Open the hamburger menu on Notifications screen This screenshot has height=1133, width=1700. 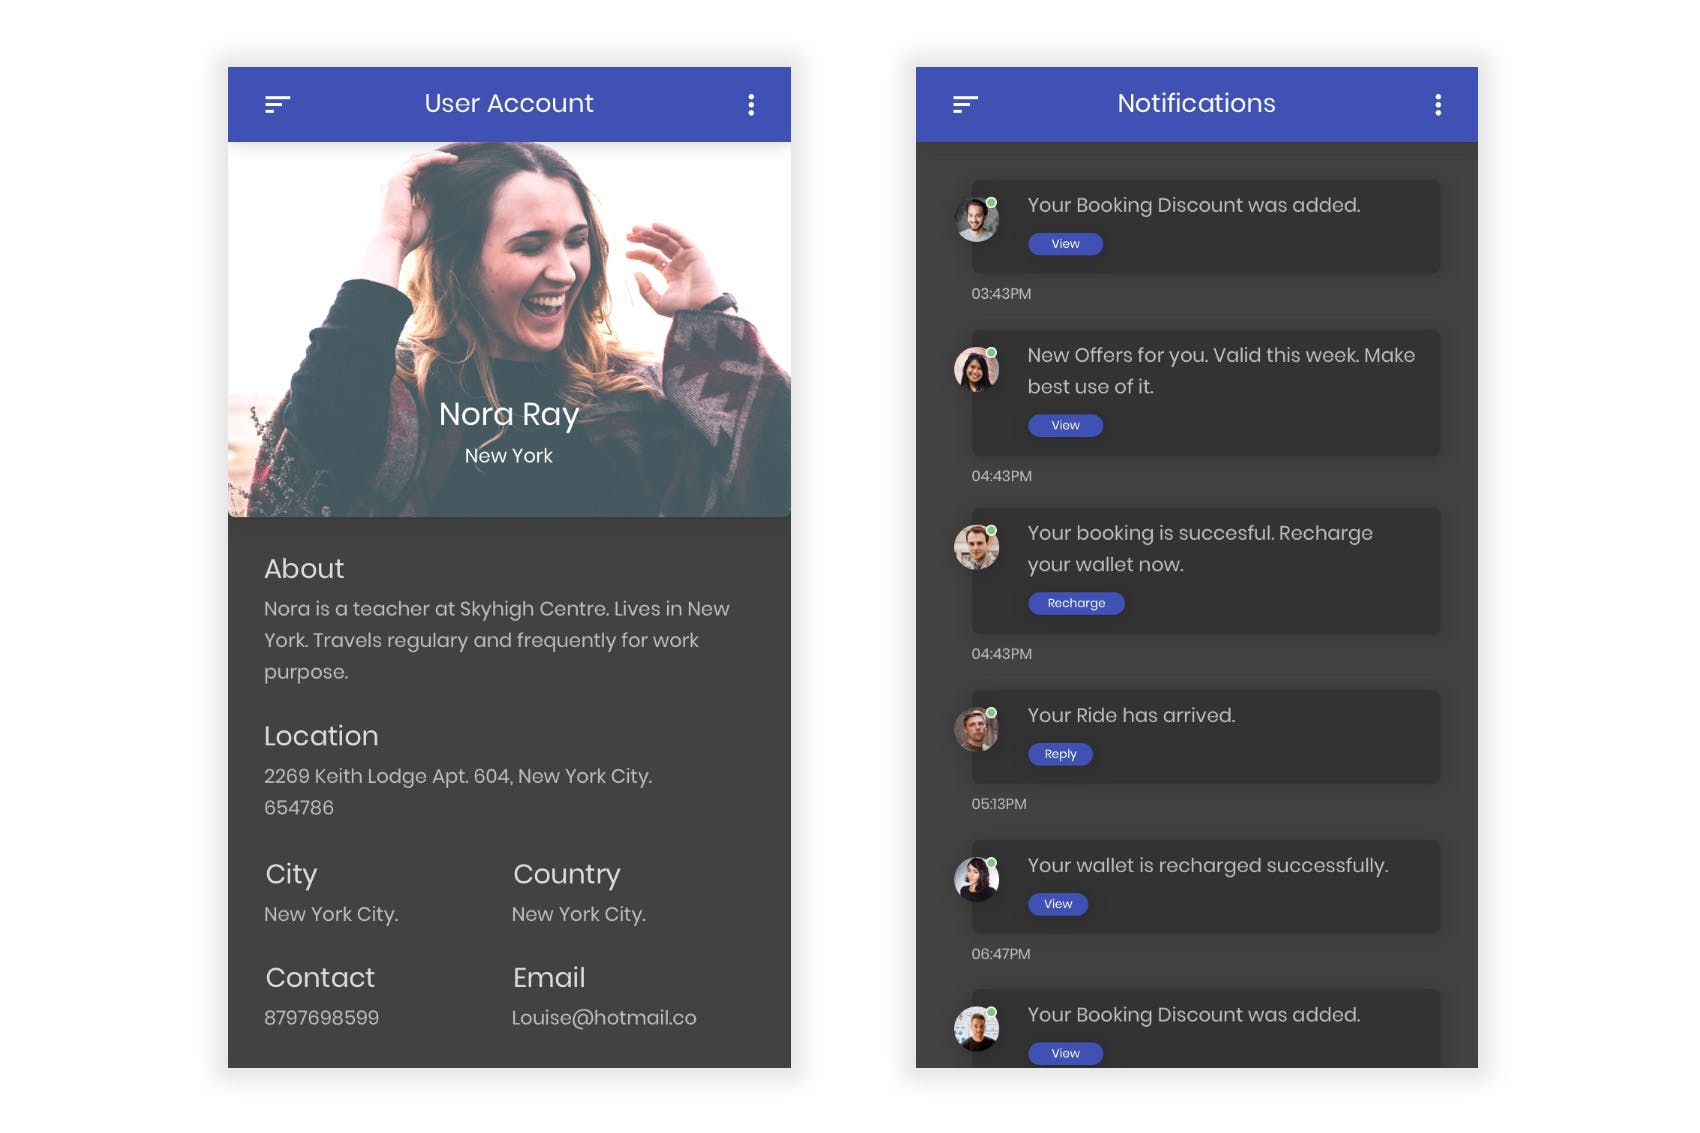965,104
